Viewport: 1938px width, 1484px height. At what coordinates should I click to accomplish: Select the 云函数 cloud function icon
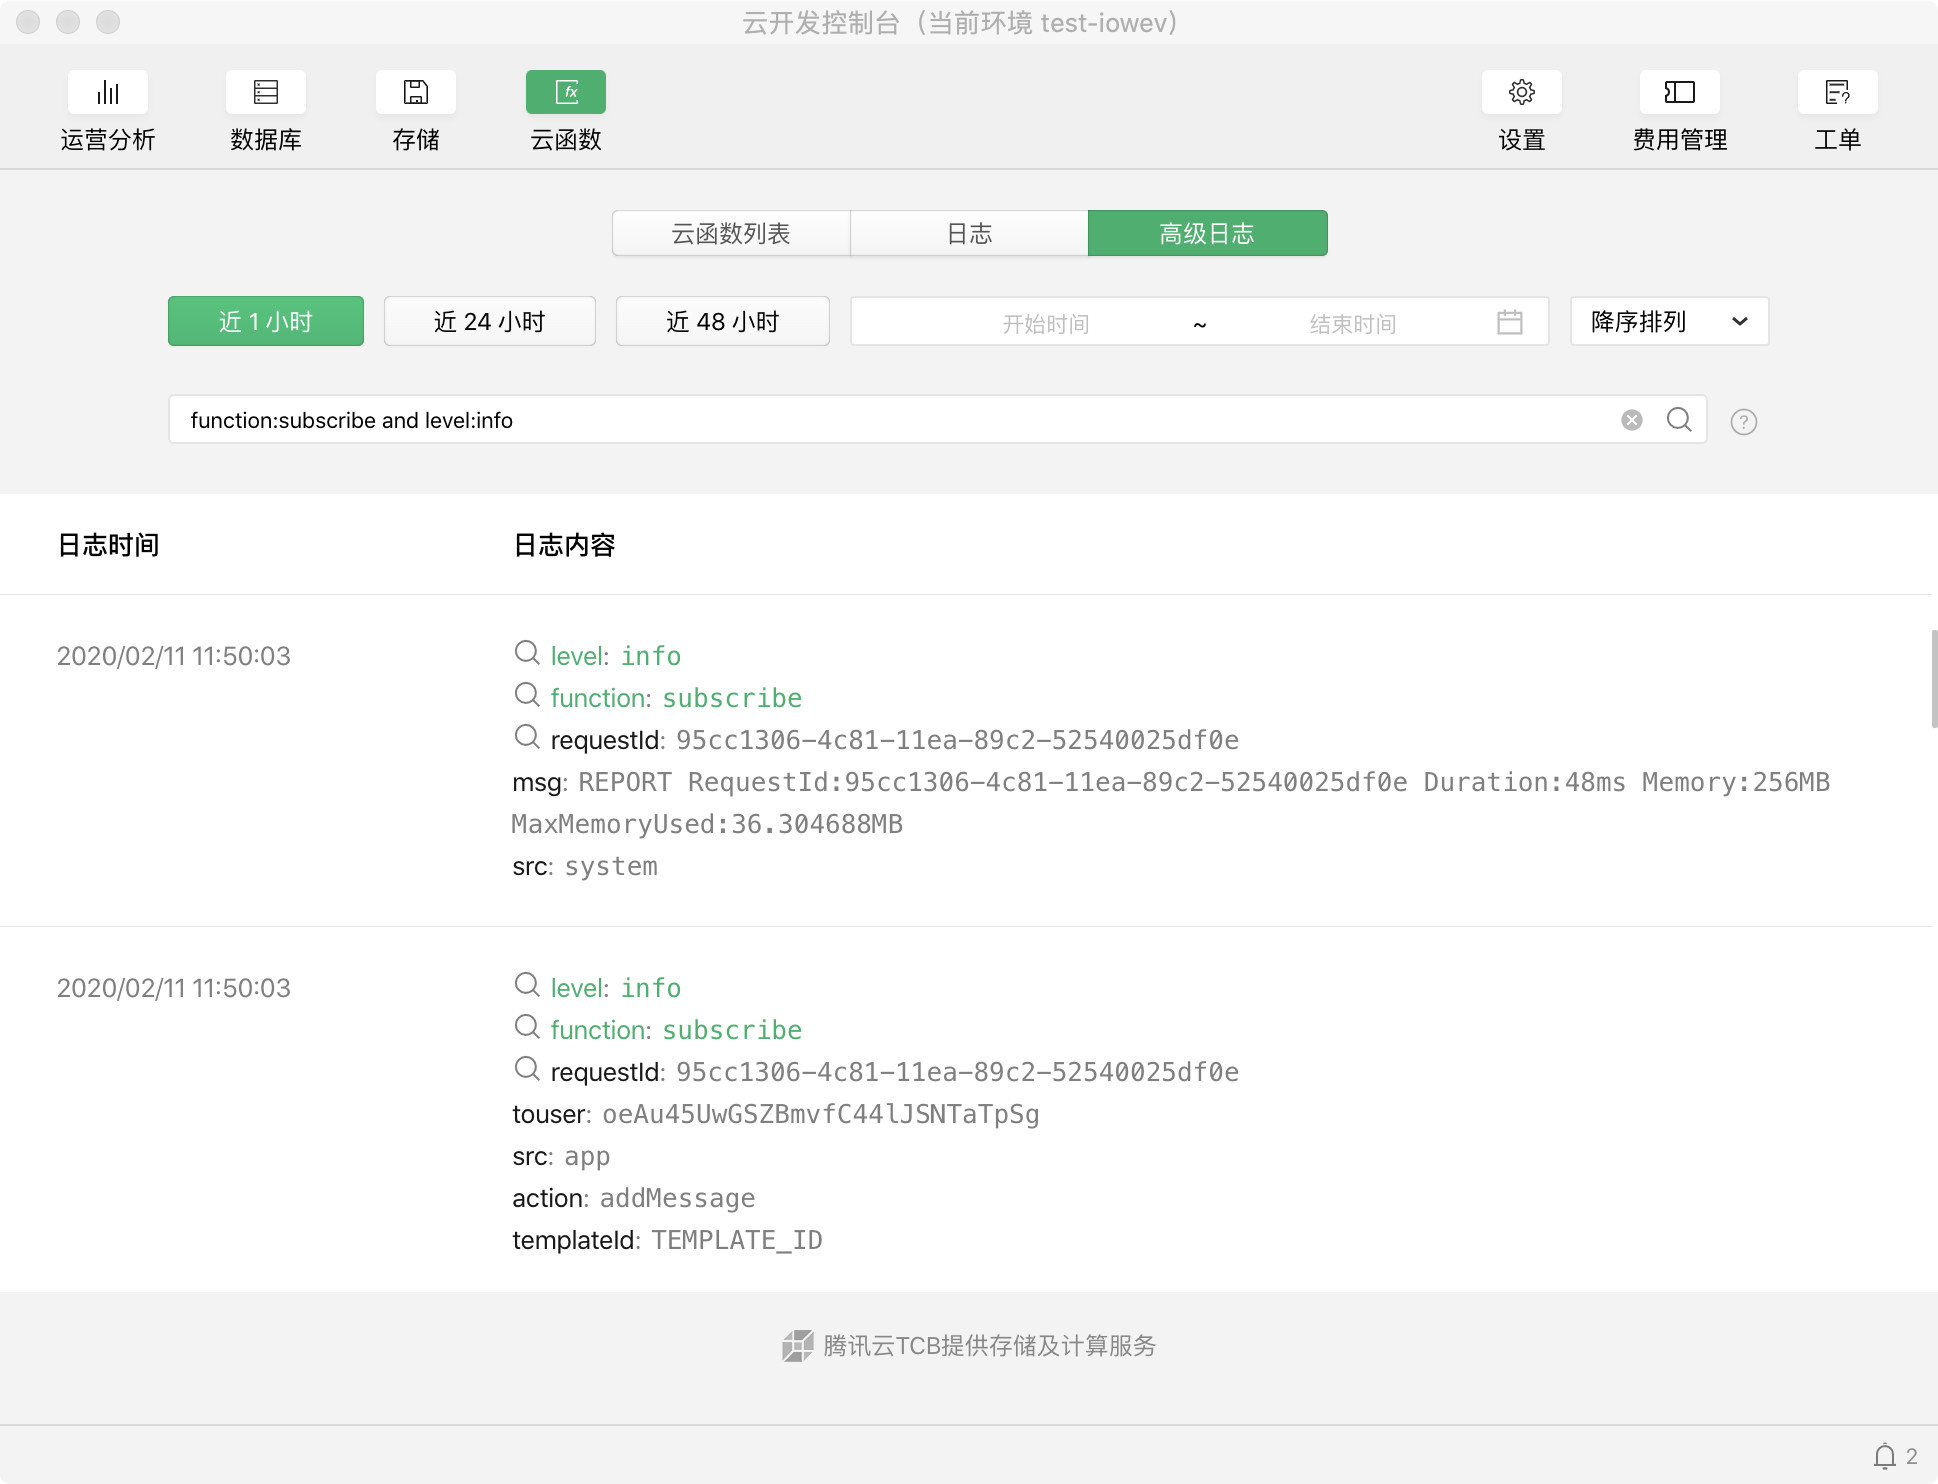click(x=565, y=93)
